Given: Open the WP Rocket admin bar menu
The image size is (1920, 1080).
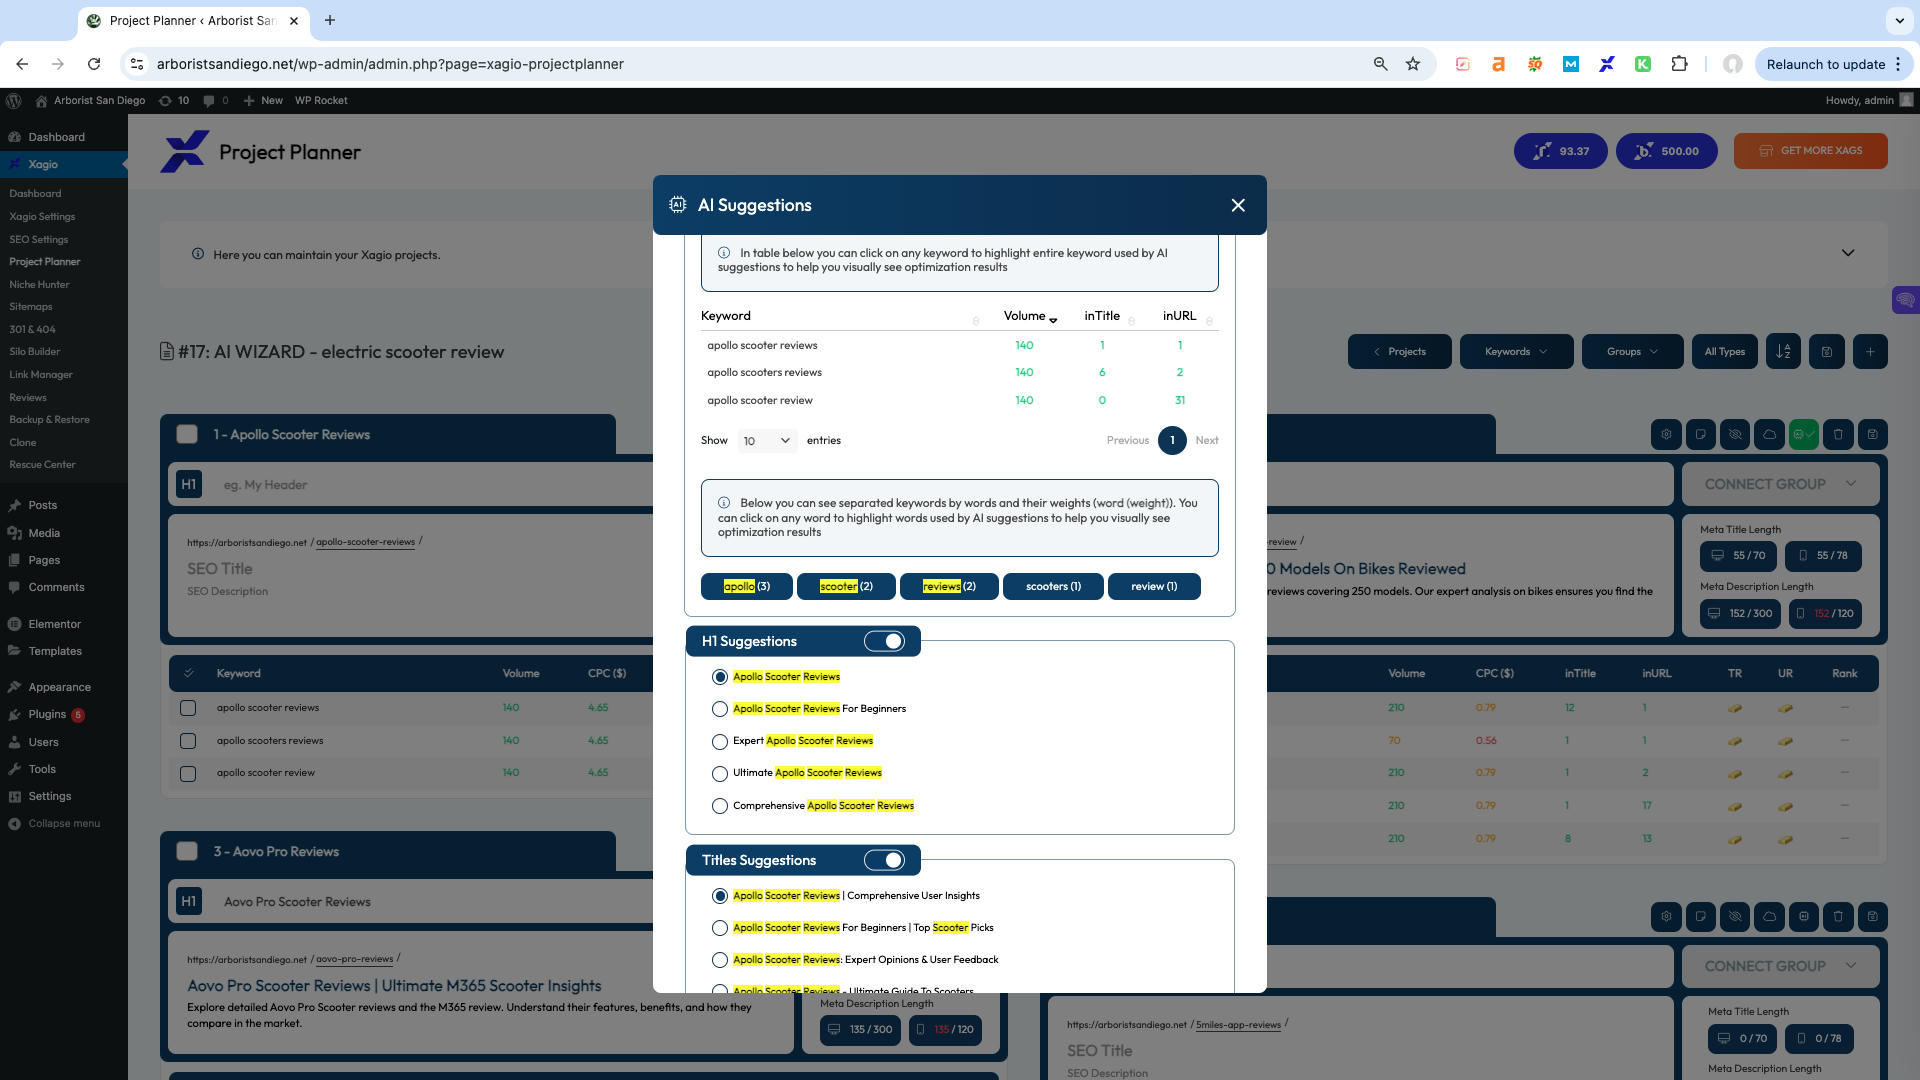Looking at the screenshot, I should coord(321,100).
